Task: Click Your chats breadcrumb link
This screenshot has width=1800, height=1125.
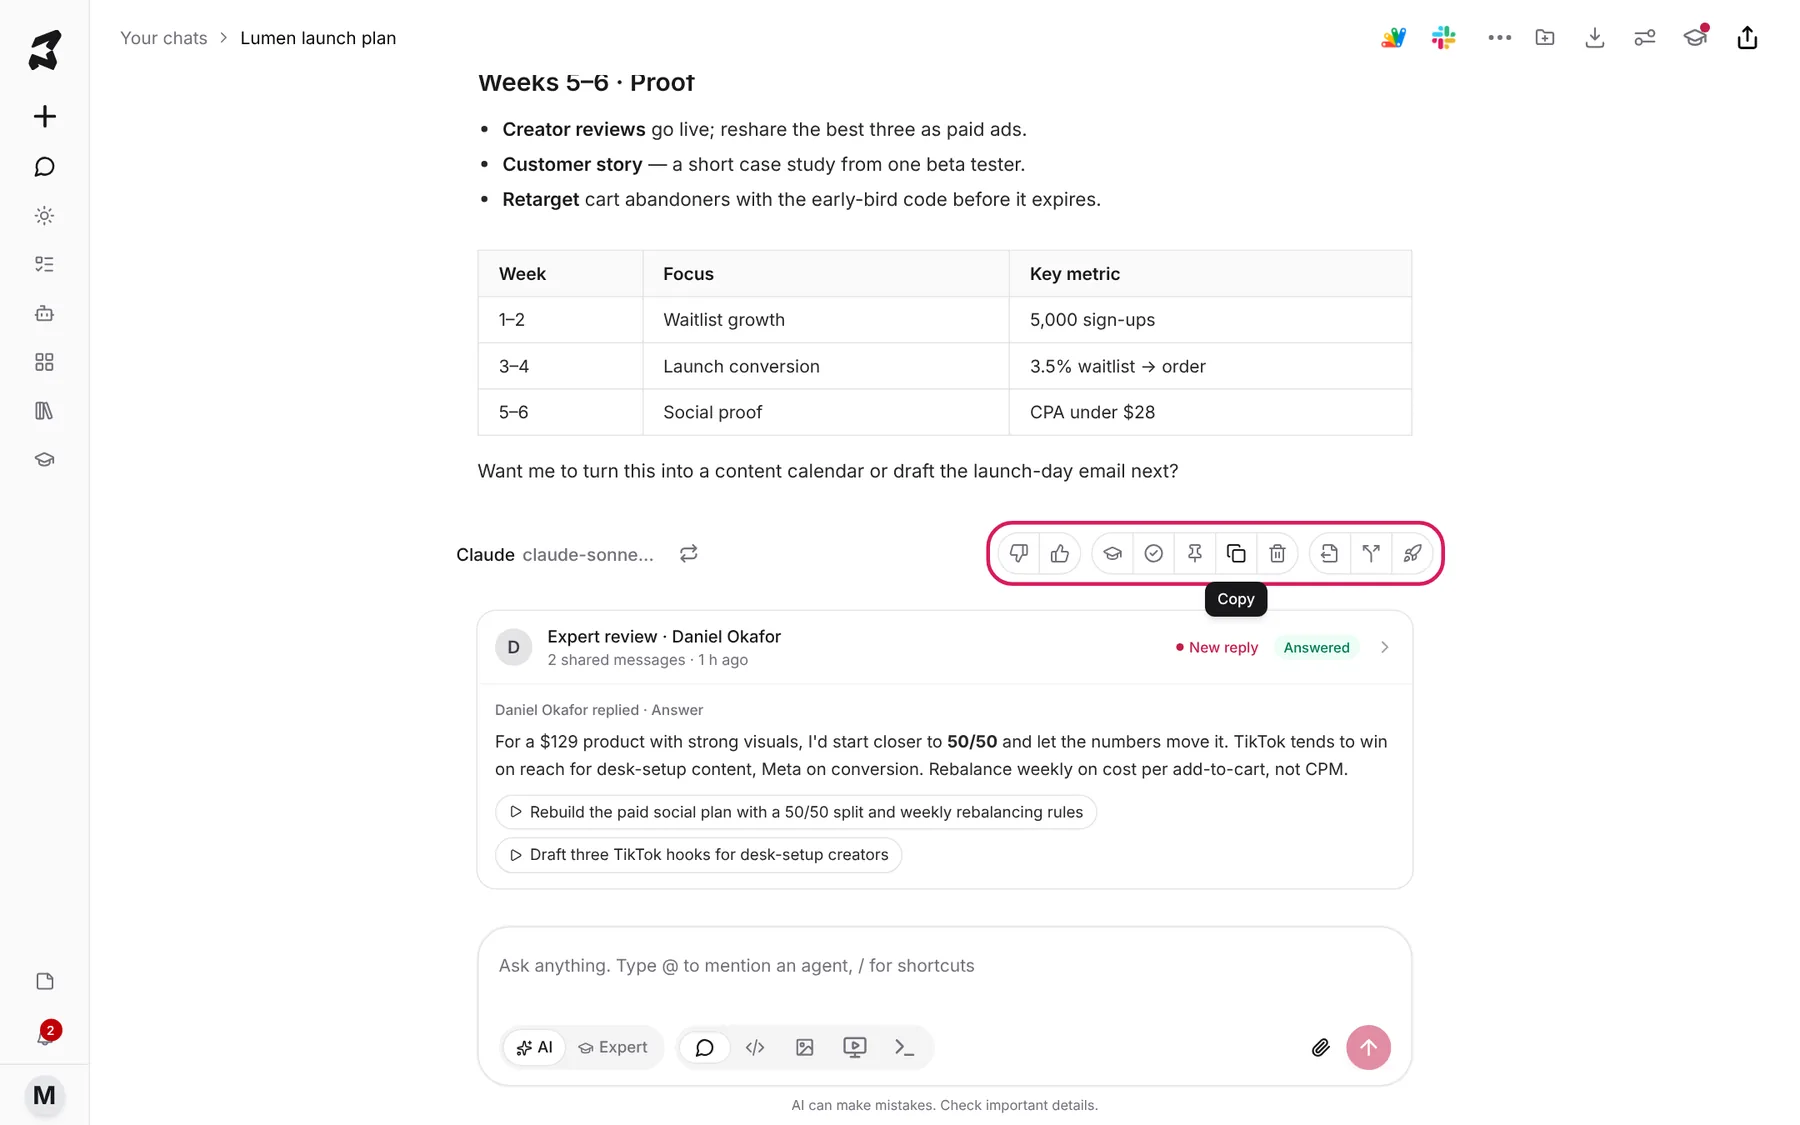Action: click(164, 38)
